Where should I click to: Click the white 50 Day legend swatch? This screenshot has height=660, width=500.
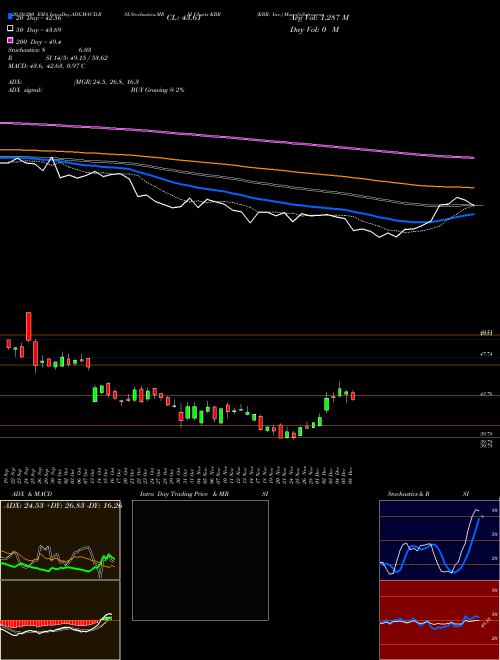pyautogui.click(x=11, y=29)
